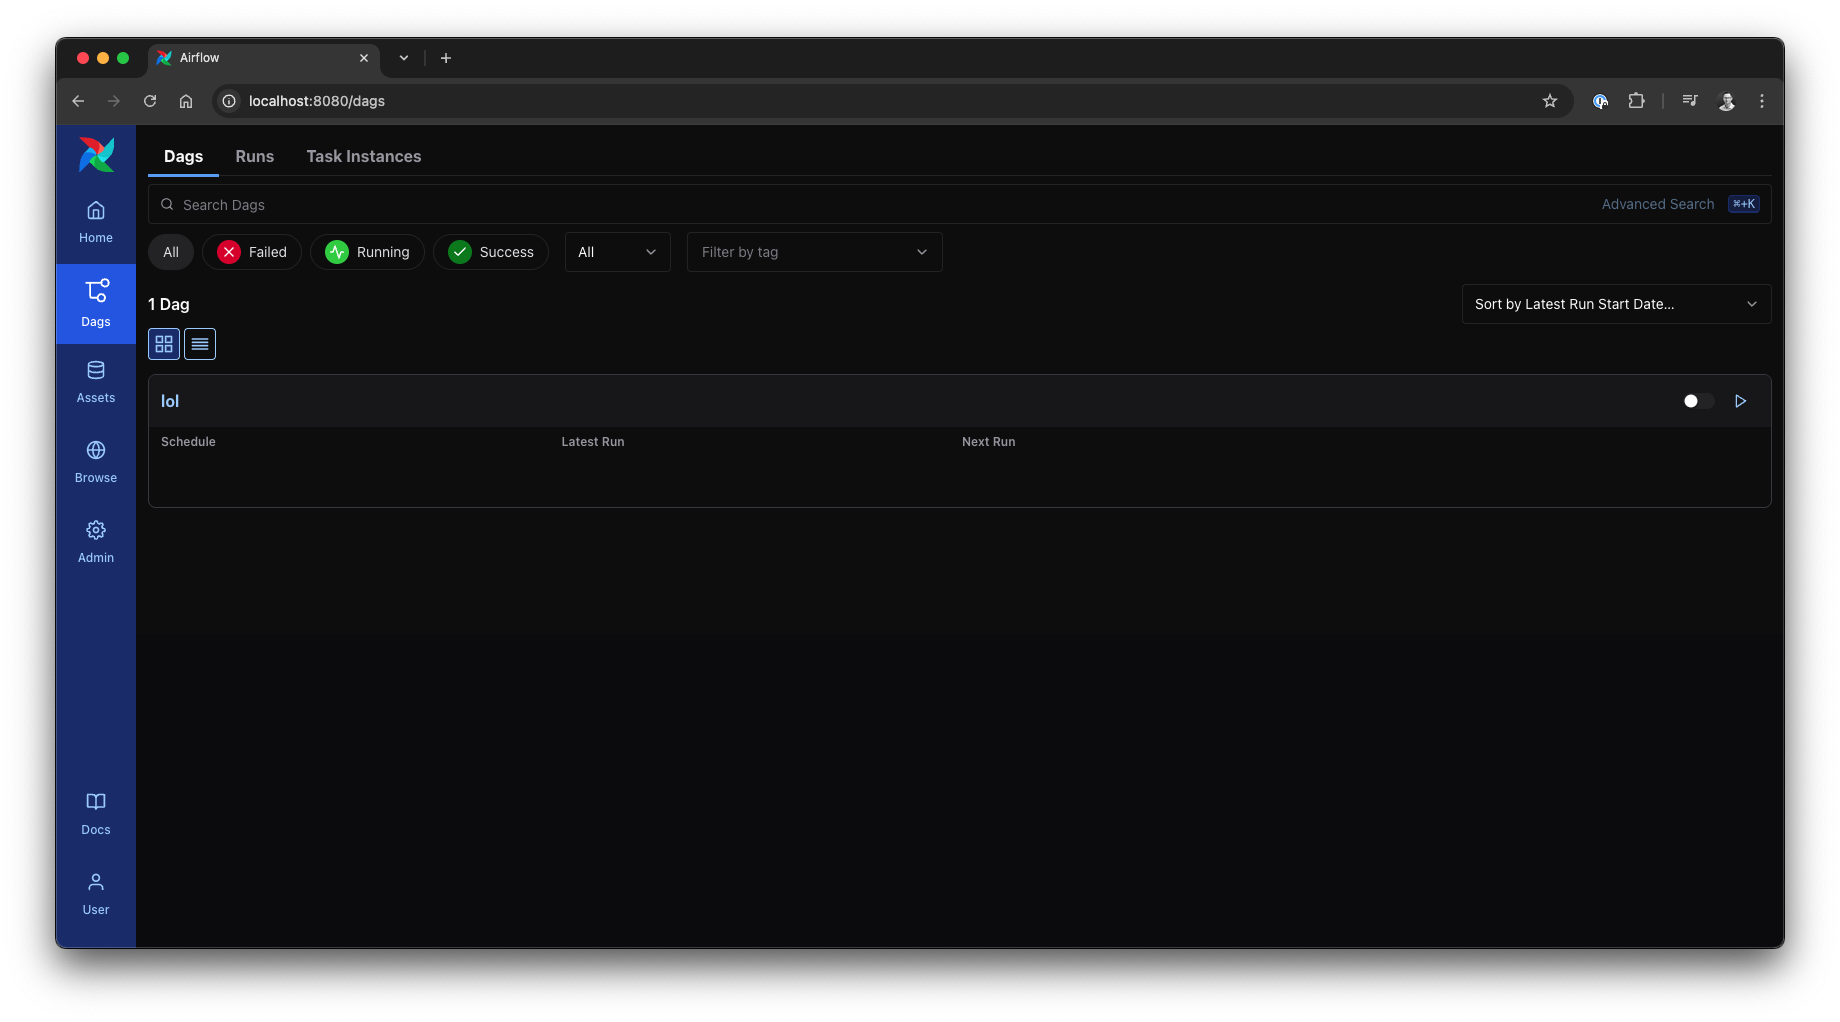
Task: Open the User account menu
Action: point(95,893)
